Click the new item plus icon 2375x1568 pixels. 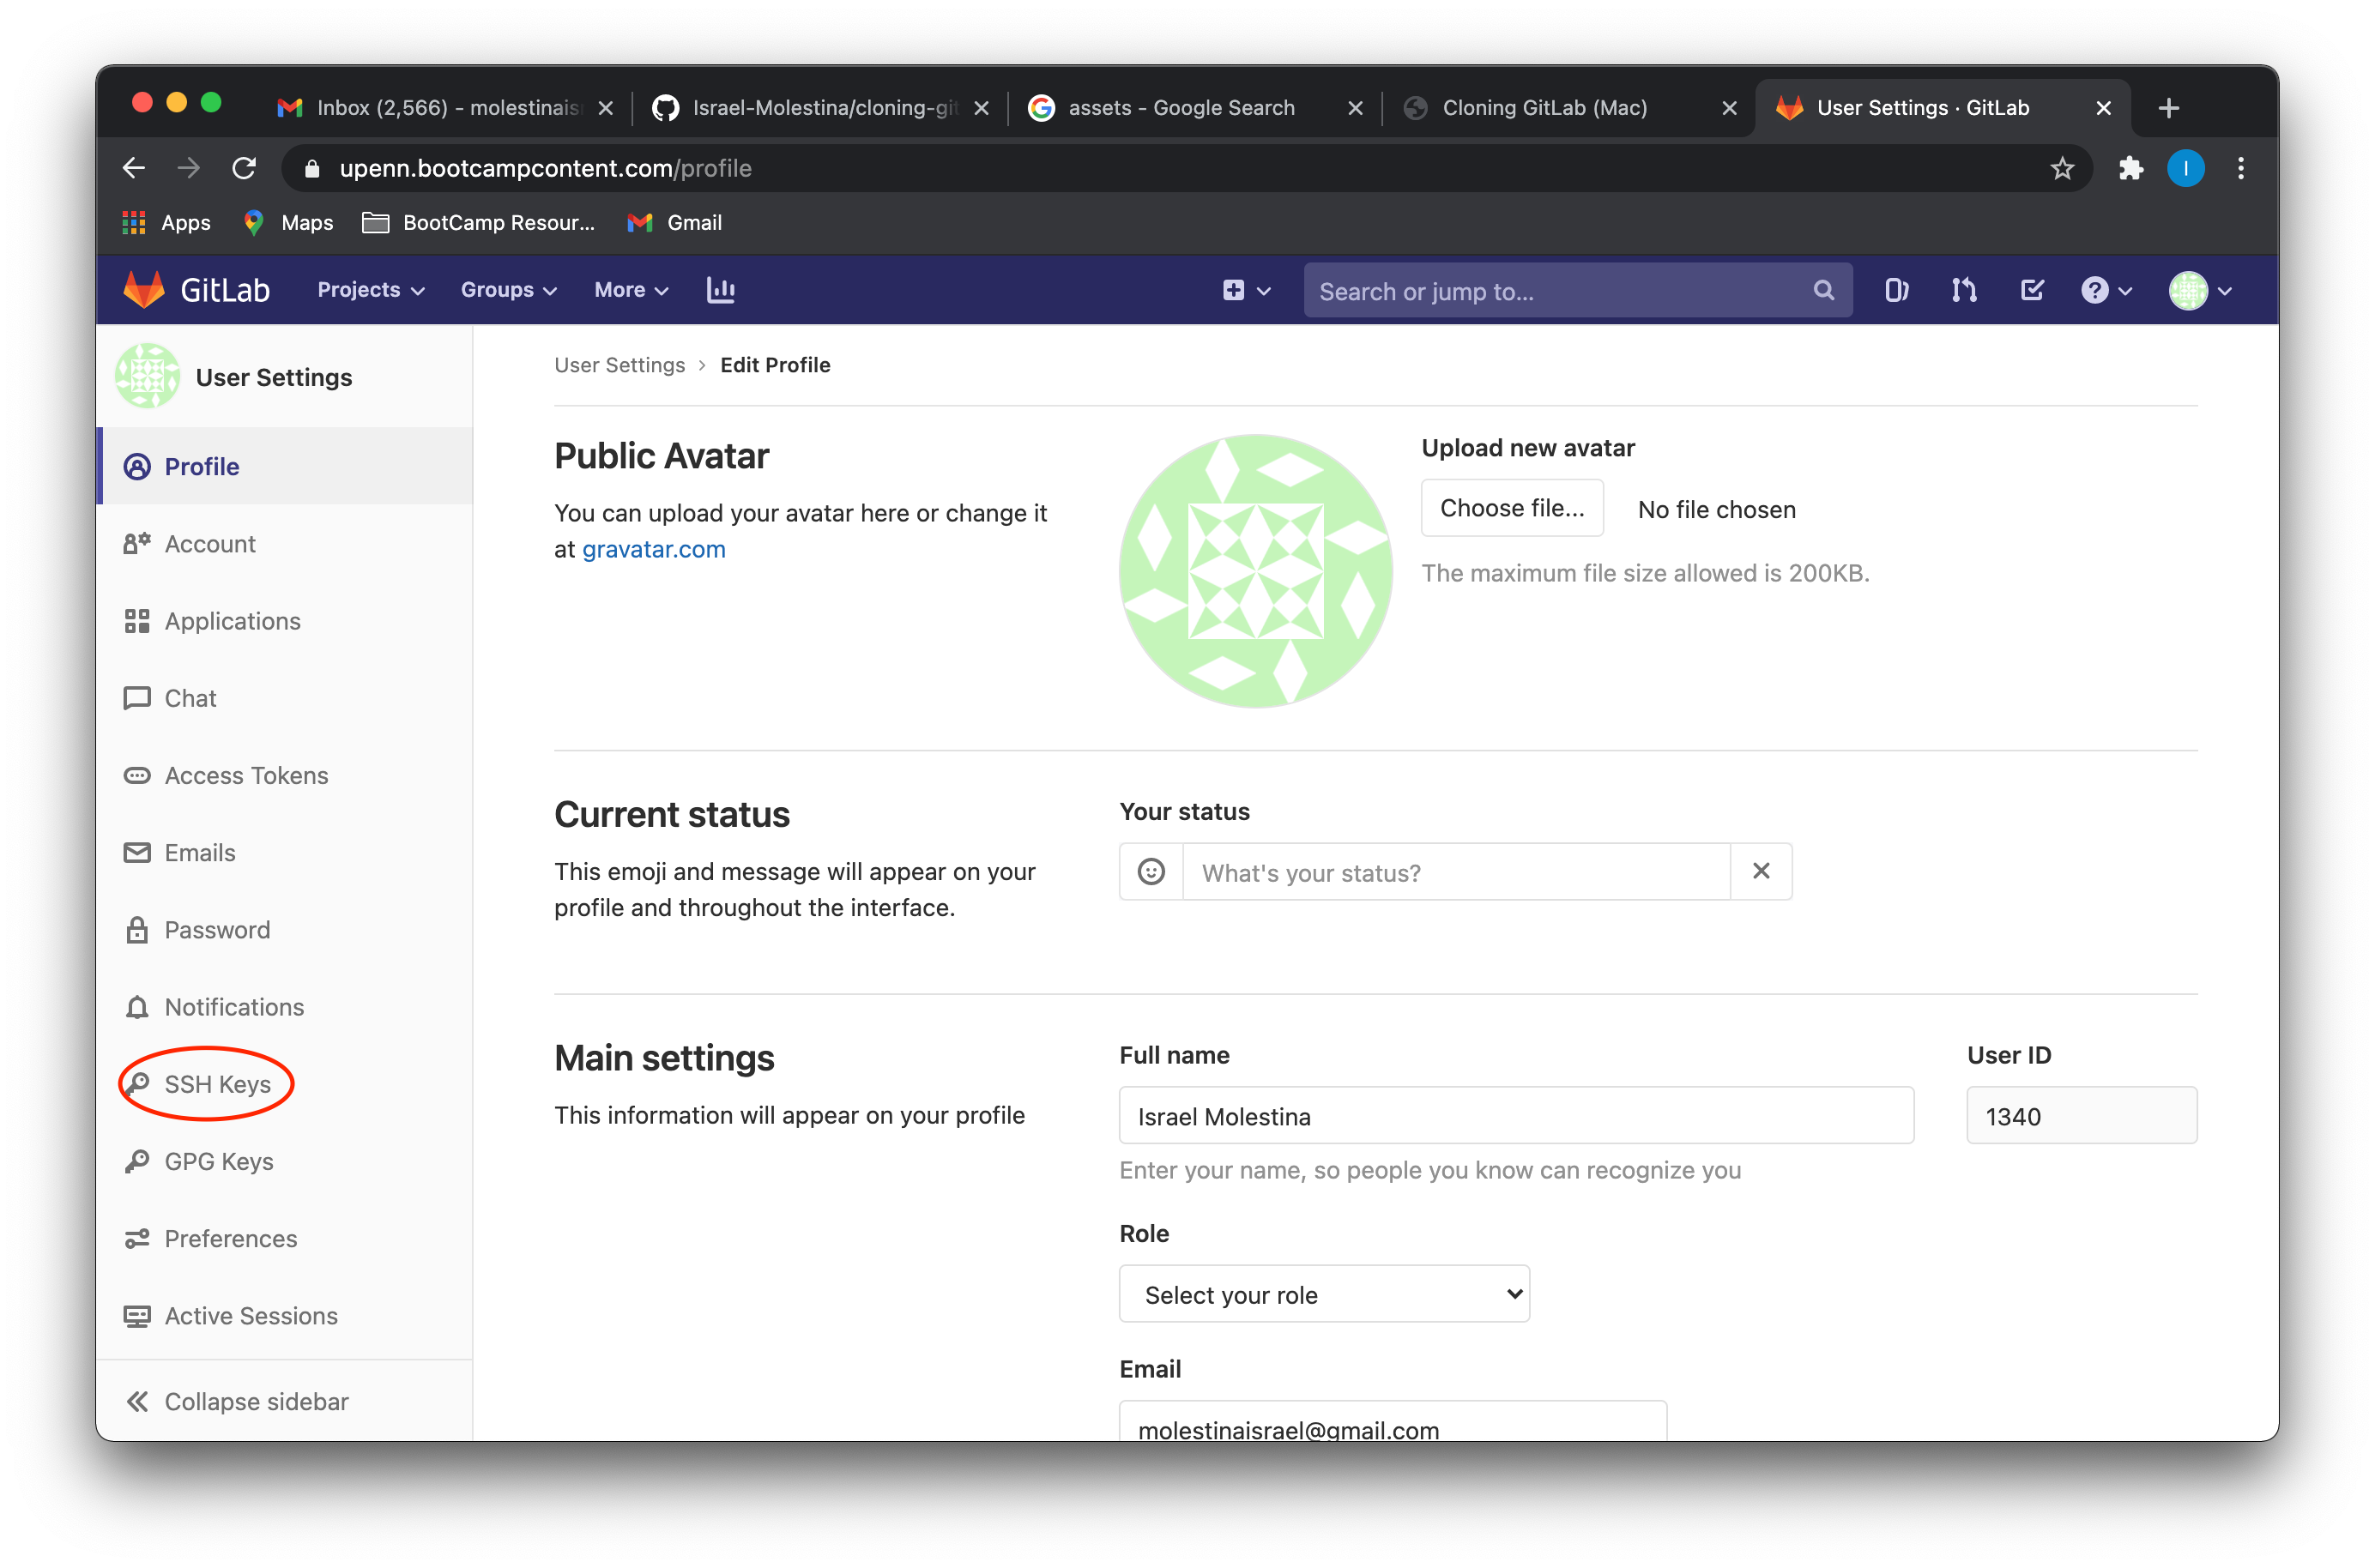point(1233,290)
